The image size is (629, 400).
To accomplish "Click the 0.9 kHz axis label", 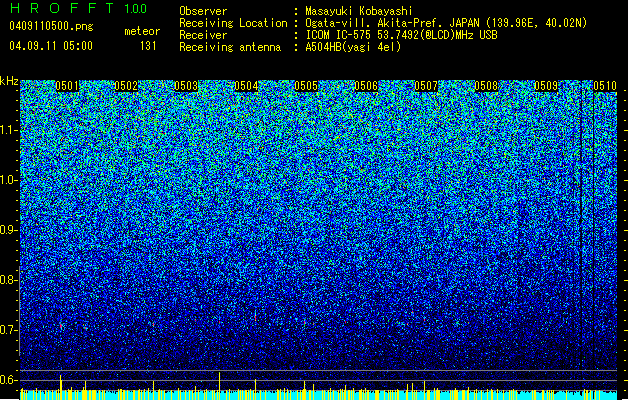I will point(9,230).
